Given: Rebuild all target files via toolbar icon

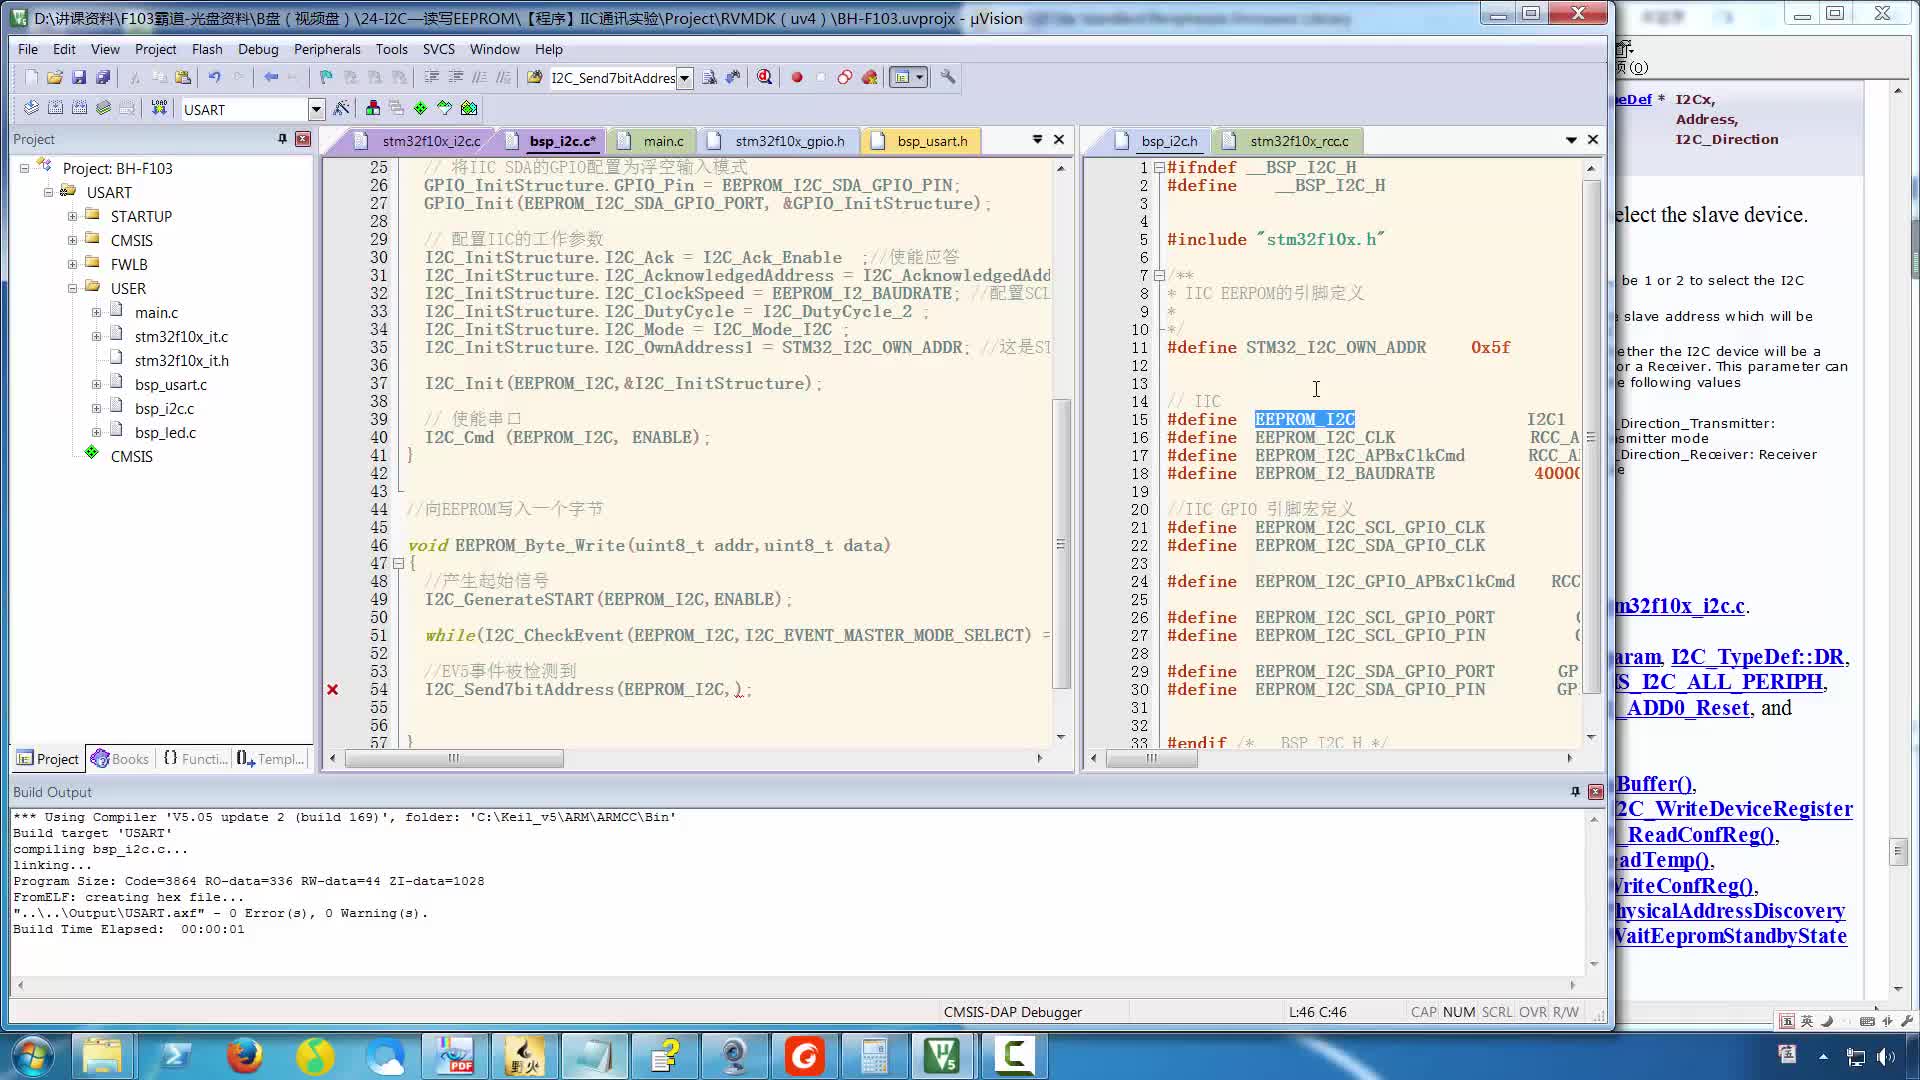Looking at the screenshot, I should [79, 108].
